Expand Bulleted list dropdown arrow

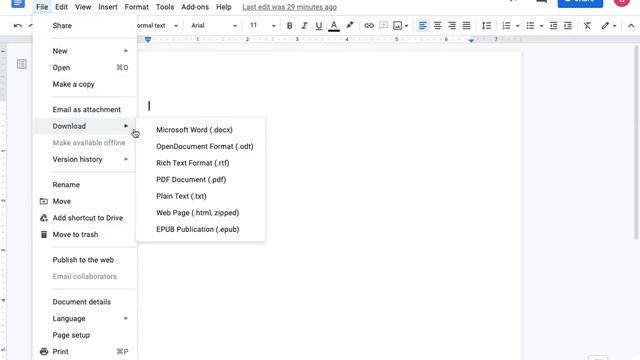[541, 26]
